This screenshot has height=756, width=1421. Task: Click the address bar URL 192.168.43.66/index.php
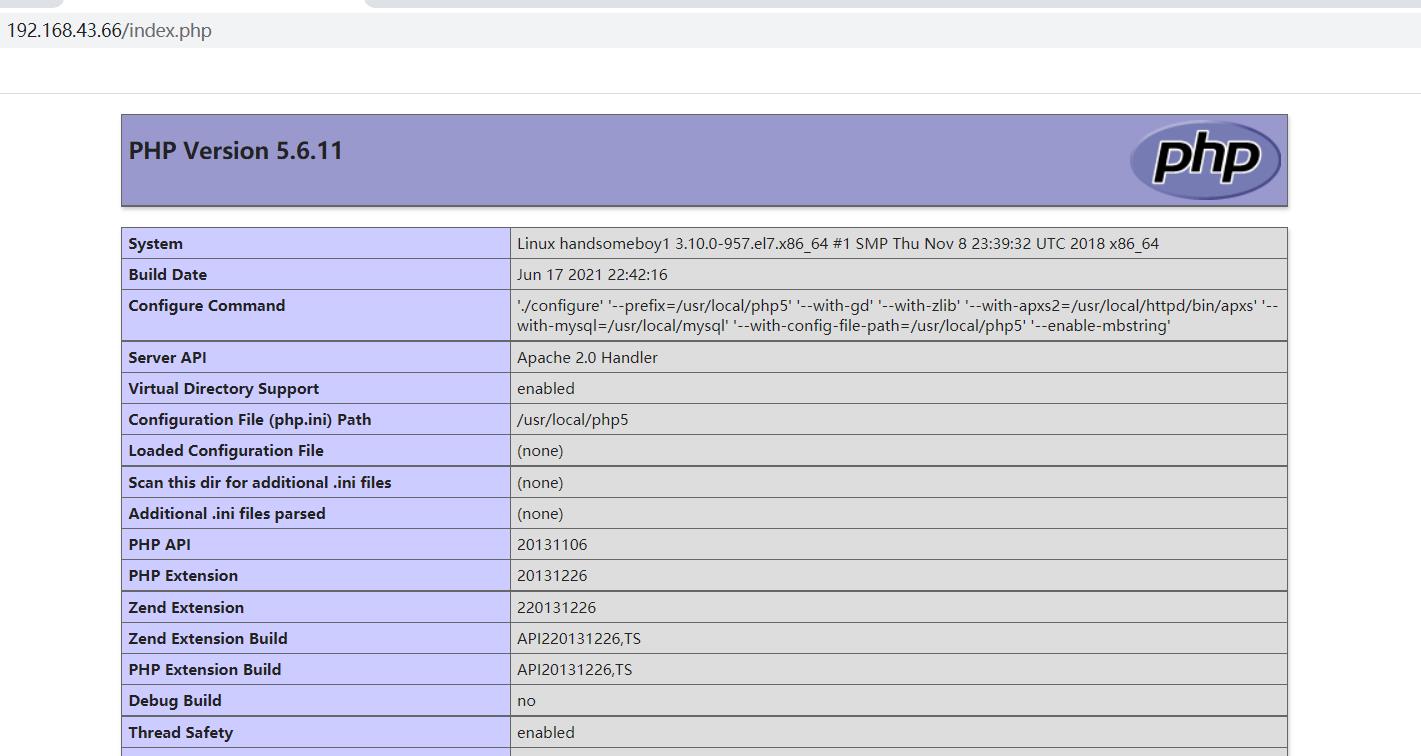109,31
